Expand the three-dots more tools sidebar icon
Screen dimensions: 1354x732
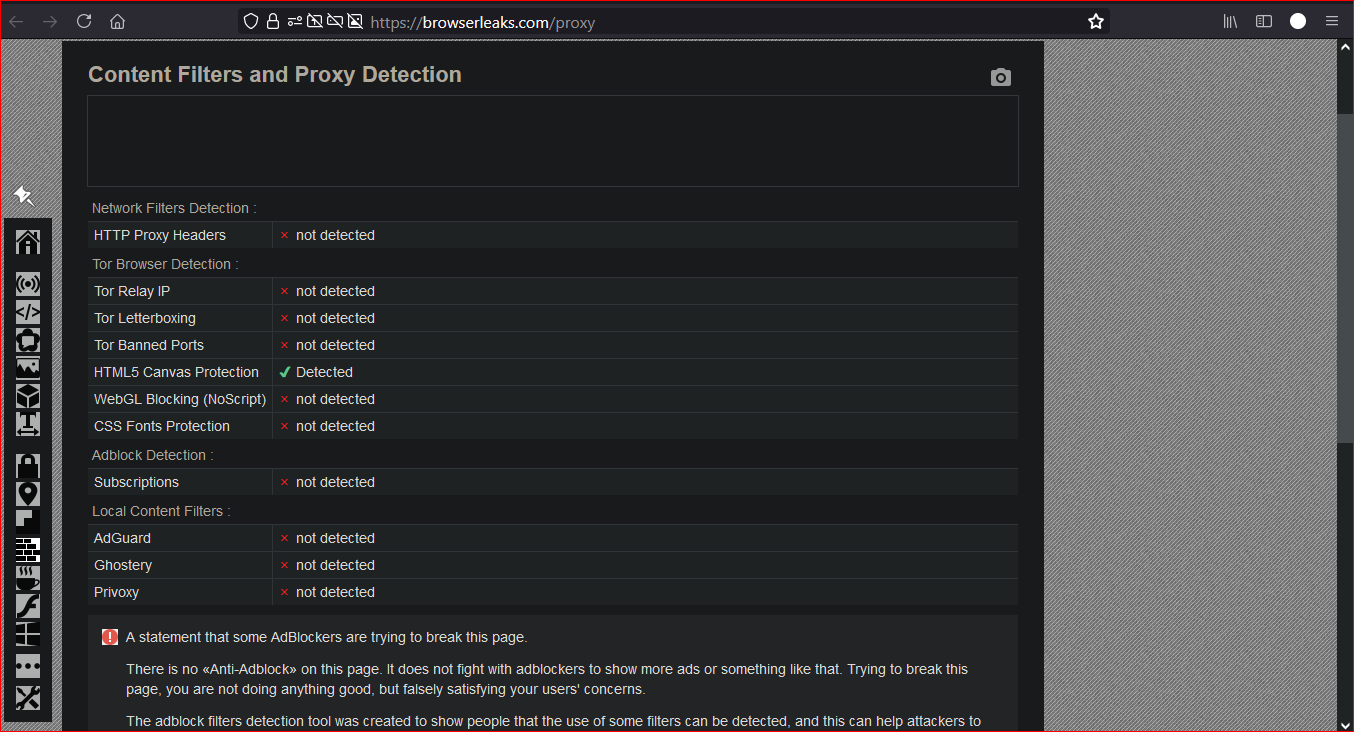point(28,665)
